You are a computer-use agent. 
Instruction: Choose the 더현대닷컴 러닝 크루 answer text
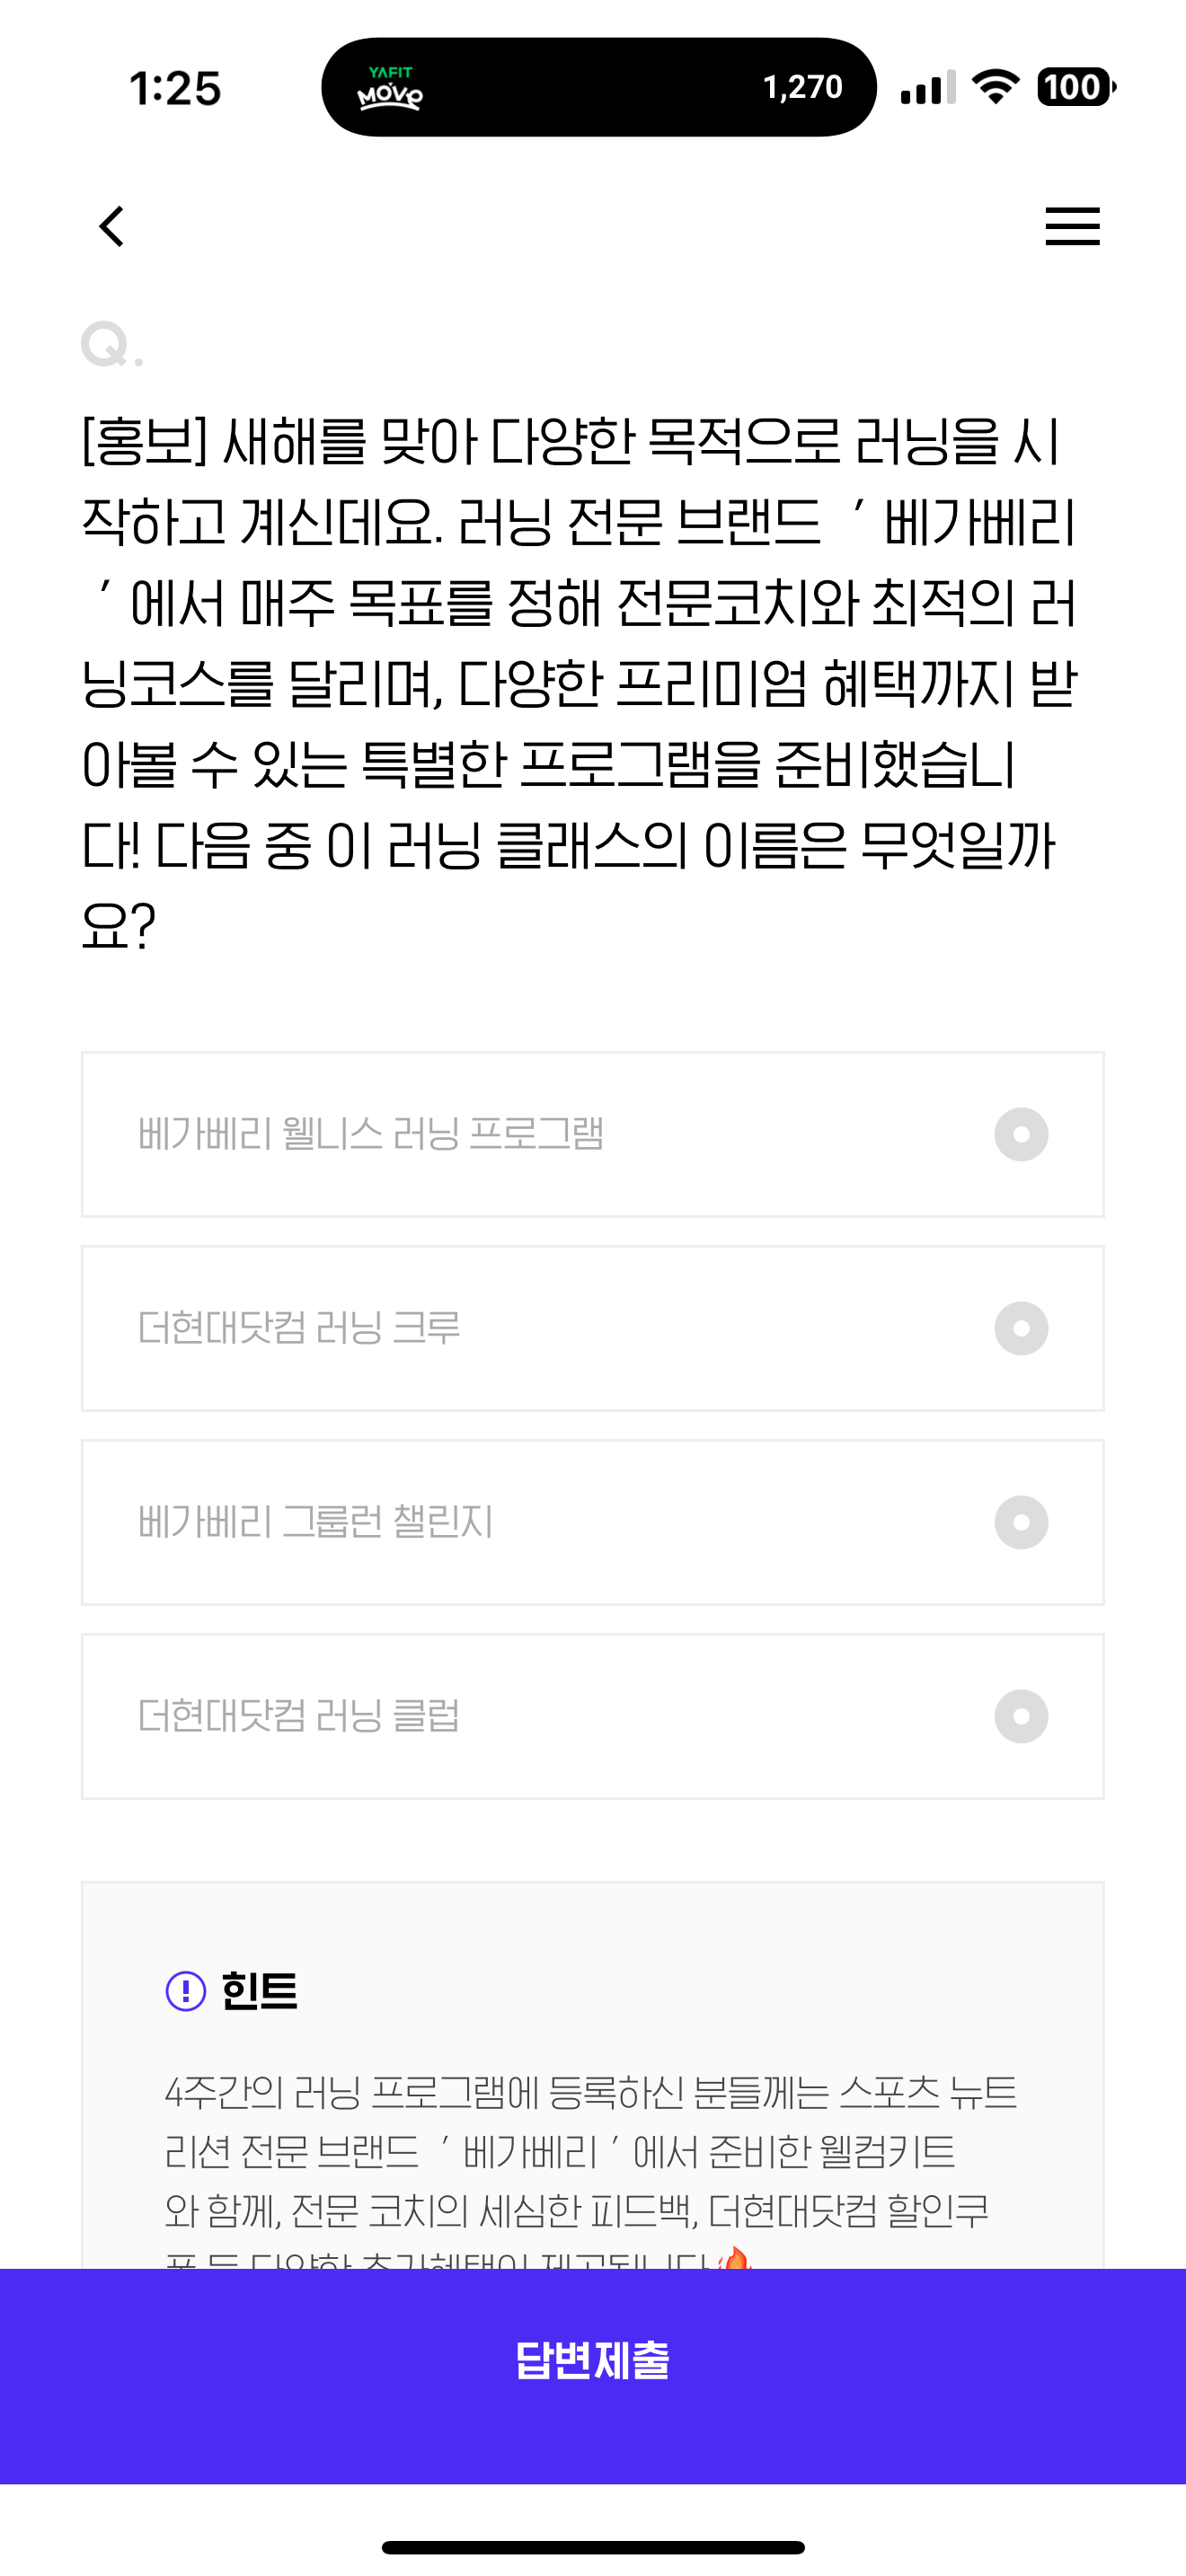(x=299, y=1328)
